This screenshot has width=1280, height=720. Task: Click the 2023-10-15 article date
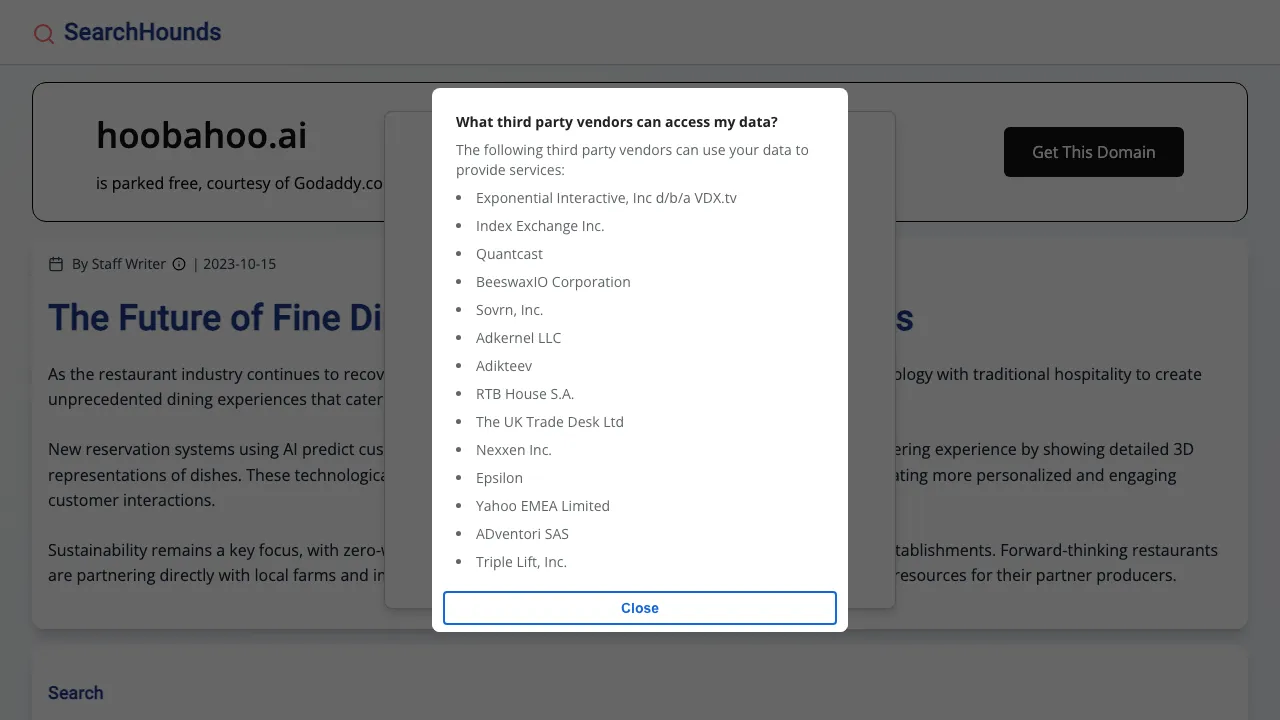(x=239, y=264)
